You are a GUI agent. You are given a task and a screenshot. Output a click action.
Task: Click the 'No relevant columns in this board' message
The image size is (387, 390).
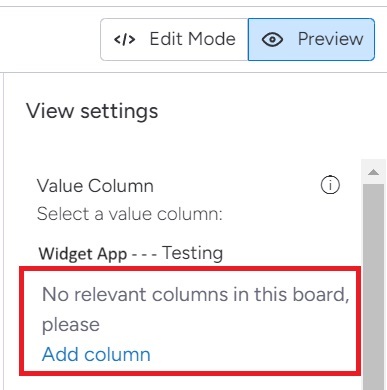click(196, 295)
